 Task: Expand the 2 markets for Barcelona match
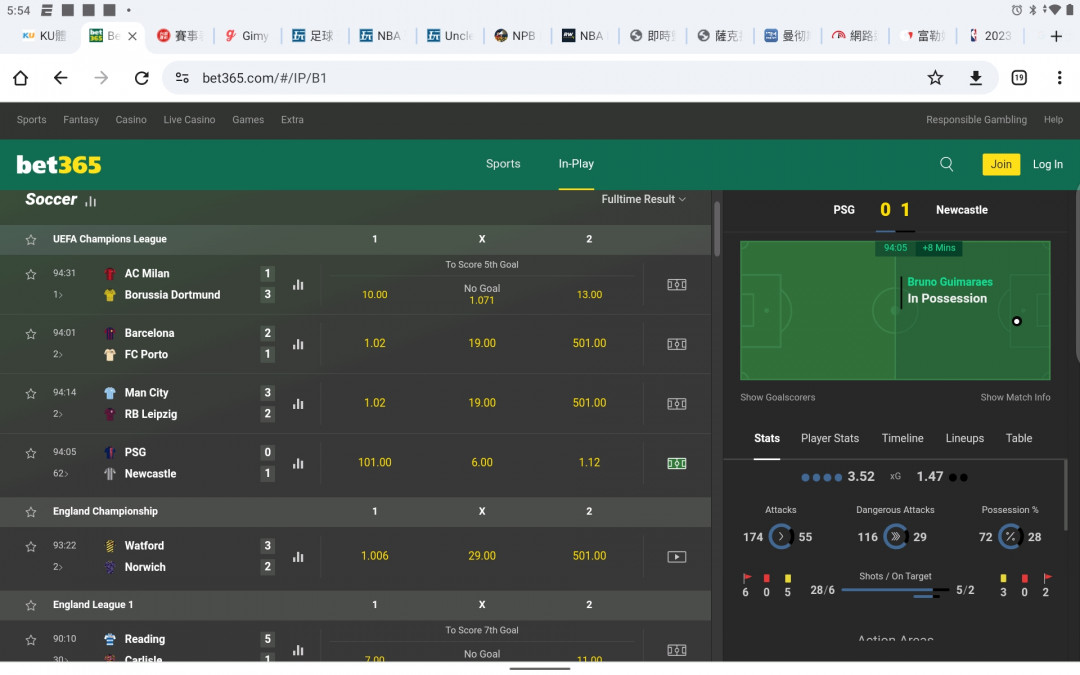coord(58,355)
